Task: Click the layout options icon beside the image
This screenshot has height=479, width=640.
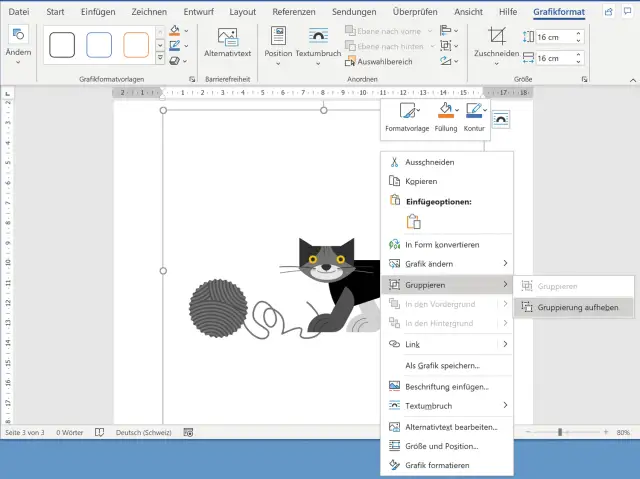Action: 501,118
